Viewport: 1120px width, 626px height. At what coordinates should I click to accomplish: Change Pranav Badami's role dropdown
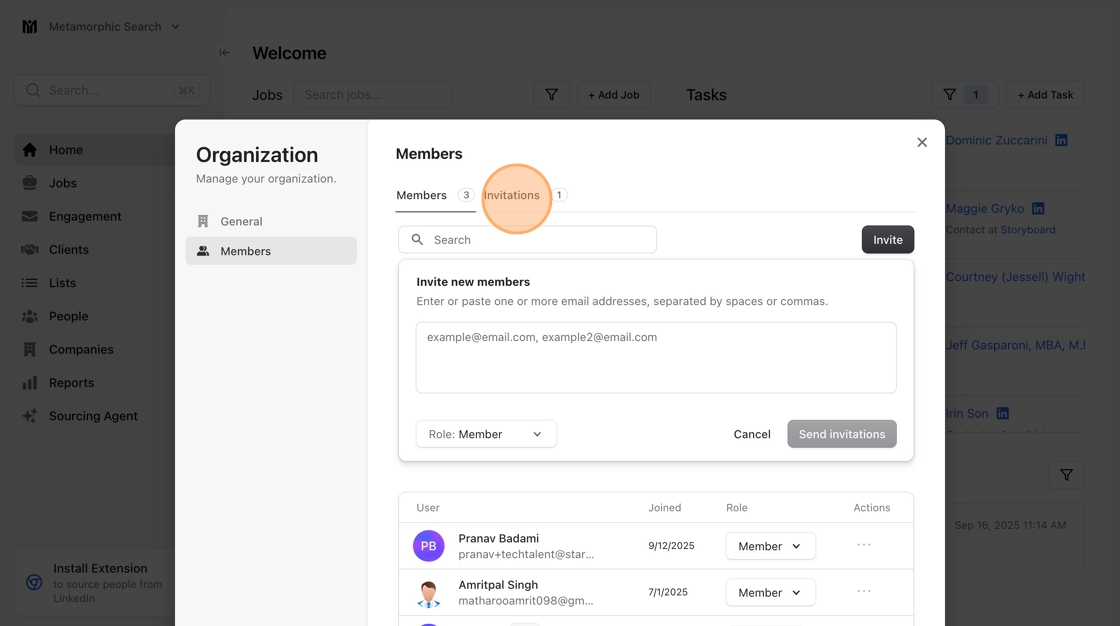click(769, 546)
